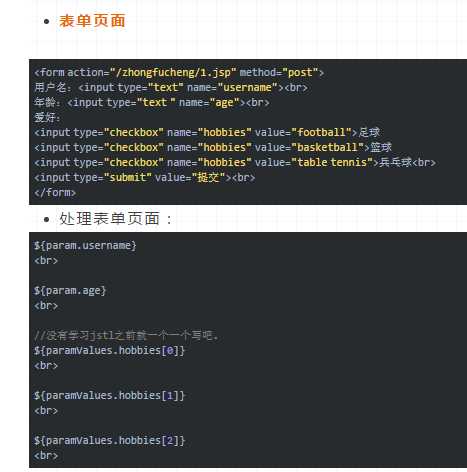Click the "username" attribute in the code
This screenshot has height=472, width=467.
[x=247, y=87]
